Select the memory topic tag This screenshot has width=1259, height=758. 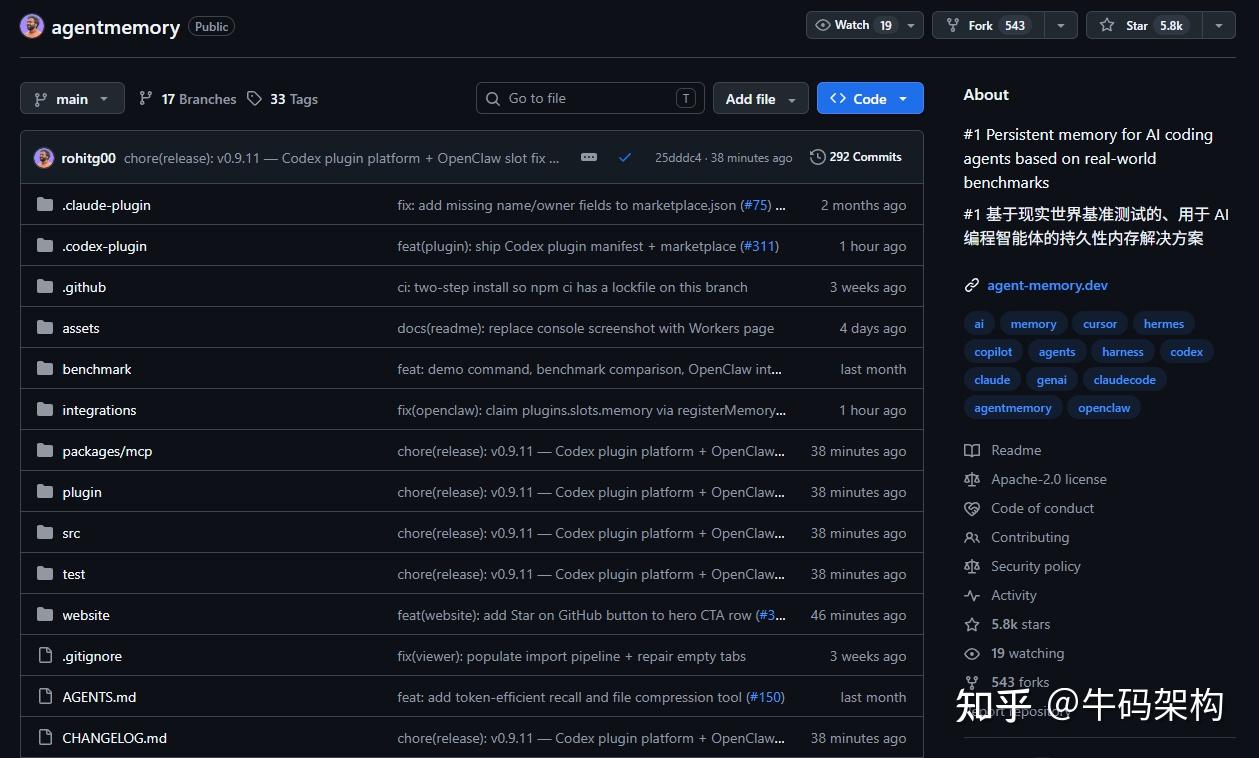pos(1033,324)
